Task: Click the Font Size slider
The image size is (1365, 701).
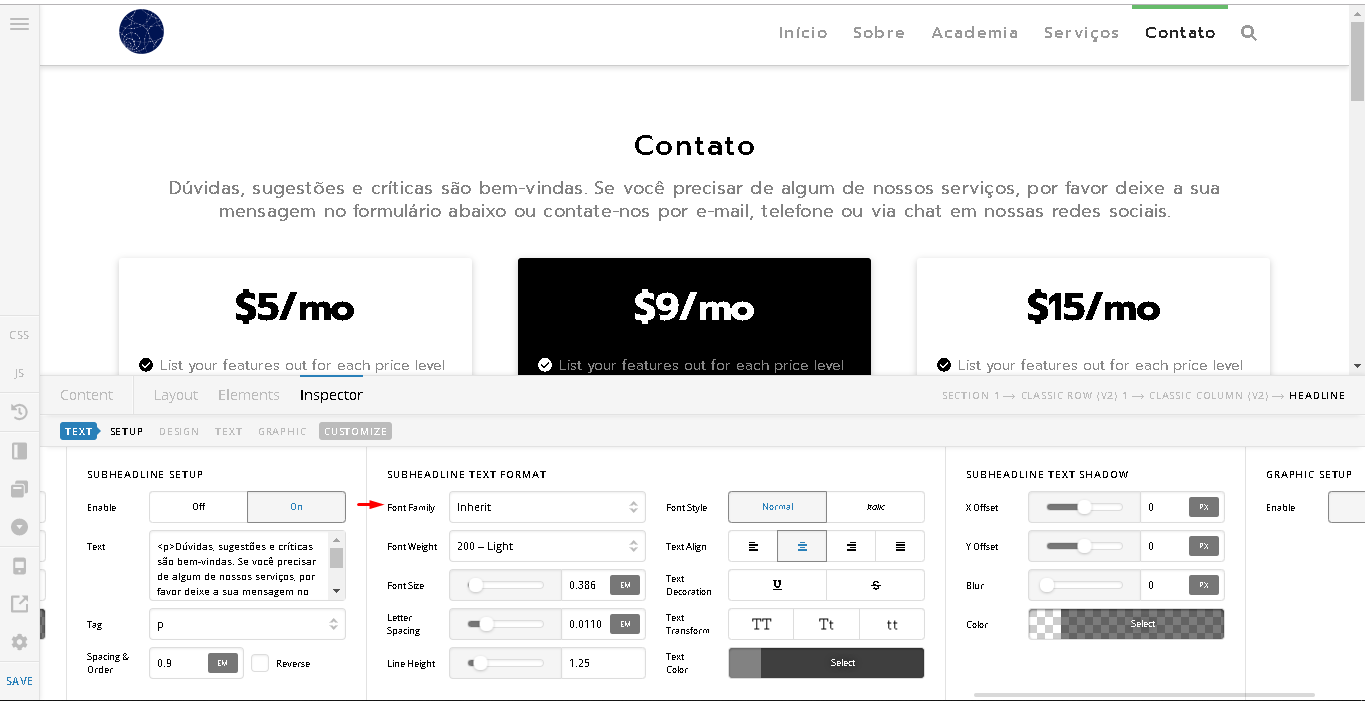Action: pos(505,585)
